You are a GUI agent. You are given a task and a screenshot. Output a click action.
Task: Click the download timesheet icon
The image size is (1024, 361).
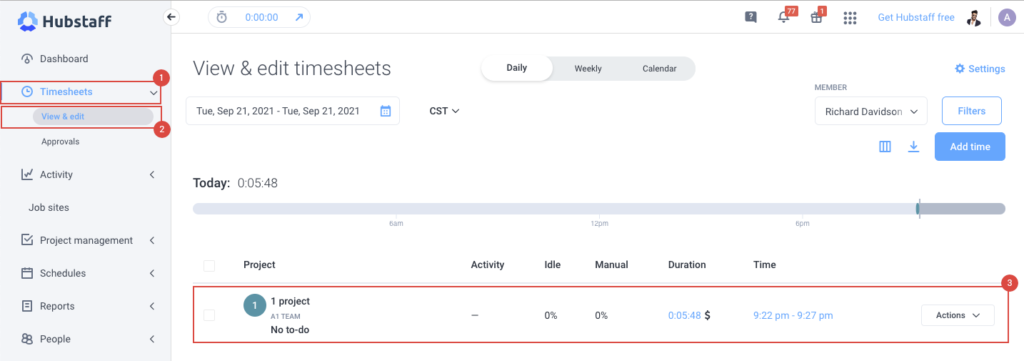pyautogui.click(x=914, y=147)
